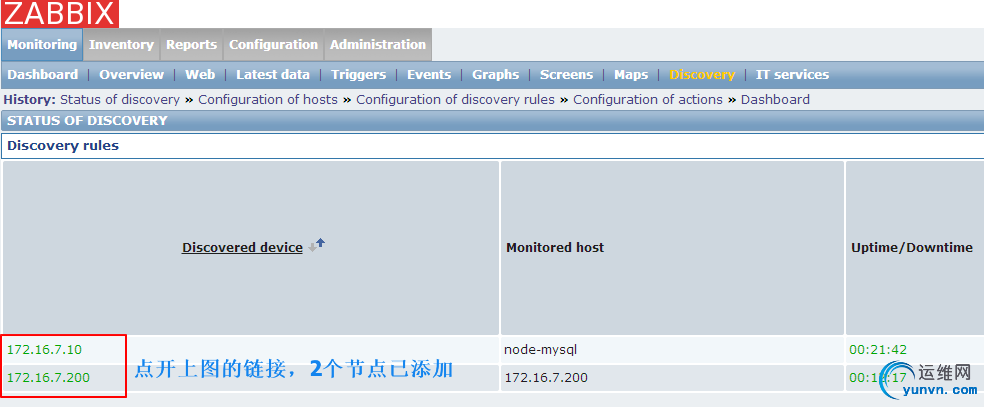Click the Uptime/Downtime column header

[912, 248]
